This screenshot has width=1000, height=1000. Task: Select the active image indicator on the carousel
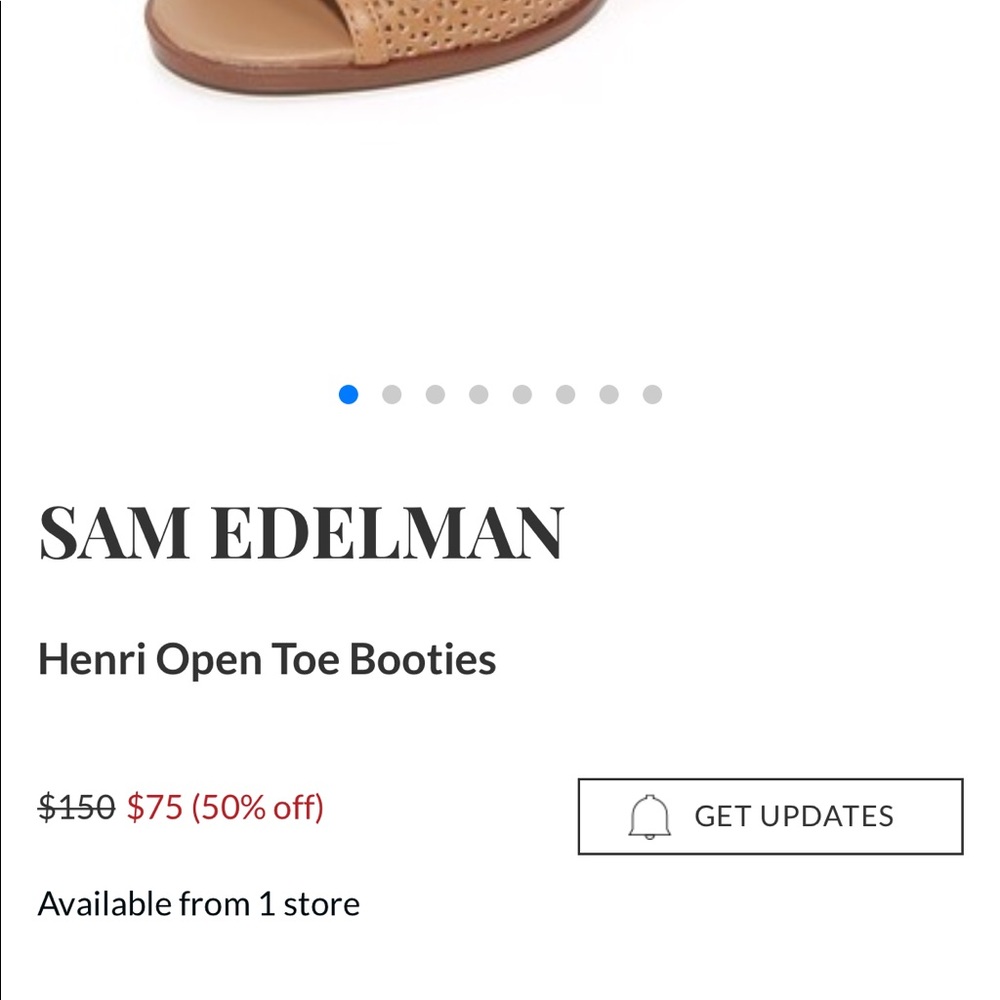pyautogui.click(x=348, y=394)
